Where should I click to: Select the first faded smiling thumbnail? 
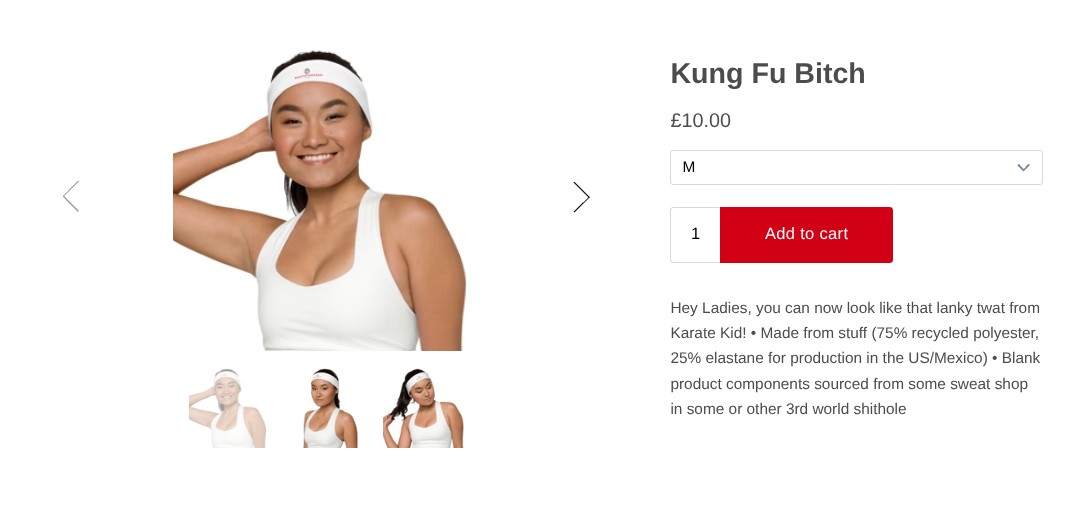tap(228, 408)
